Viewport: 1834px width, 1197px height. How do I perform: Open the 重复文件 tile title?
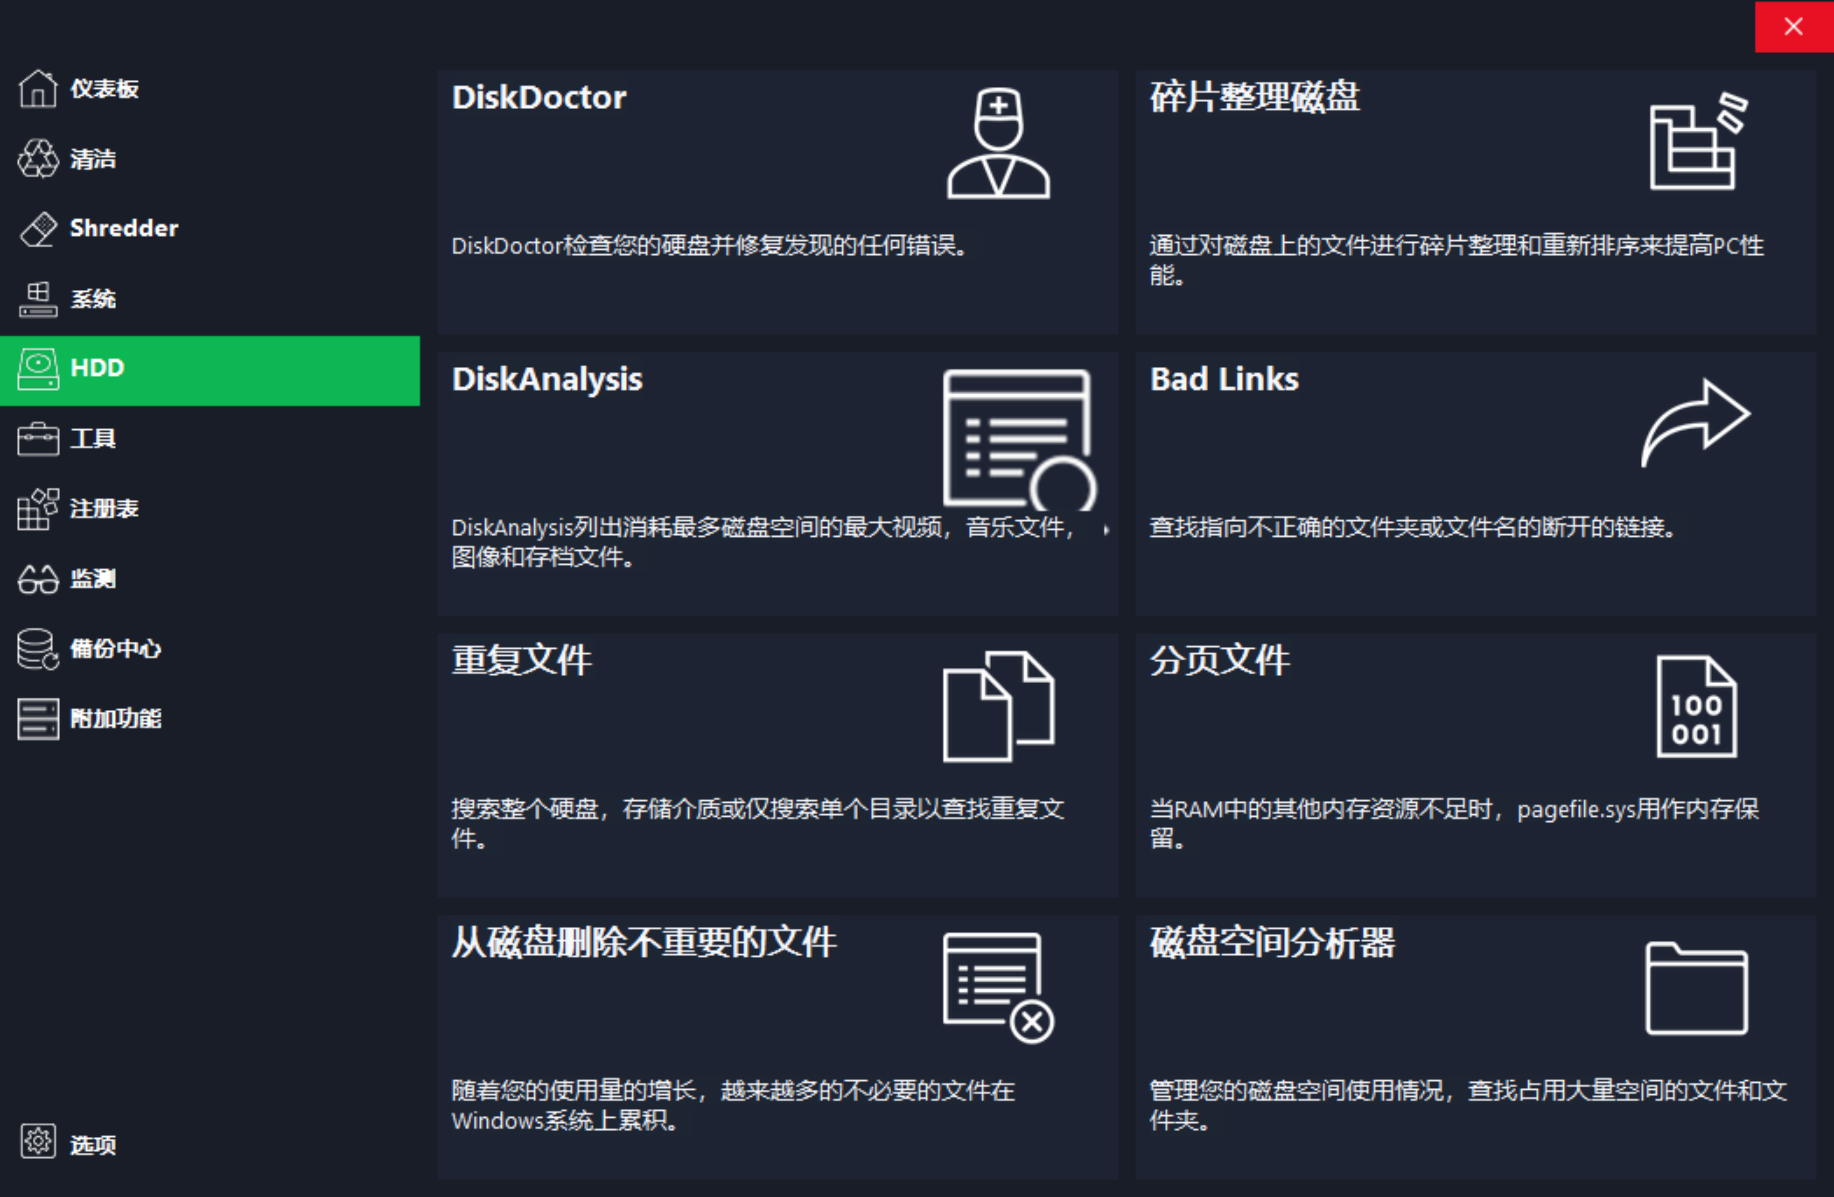pyautogui.click(x=521, y=660)
